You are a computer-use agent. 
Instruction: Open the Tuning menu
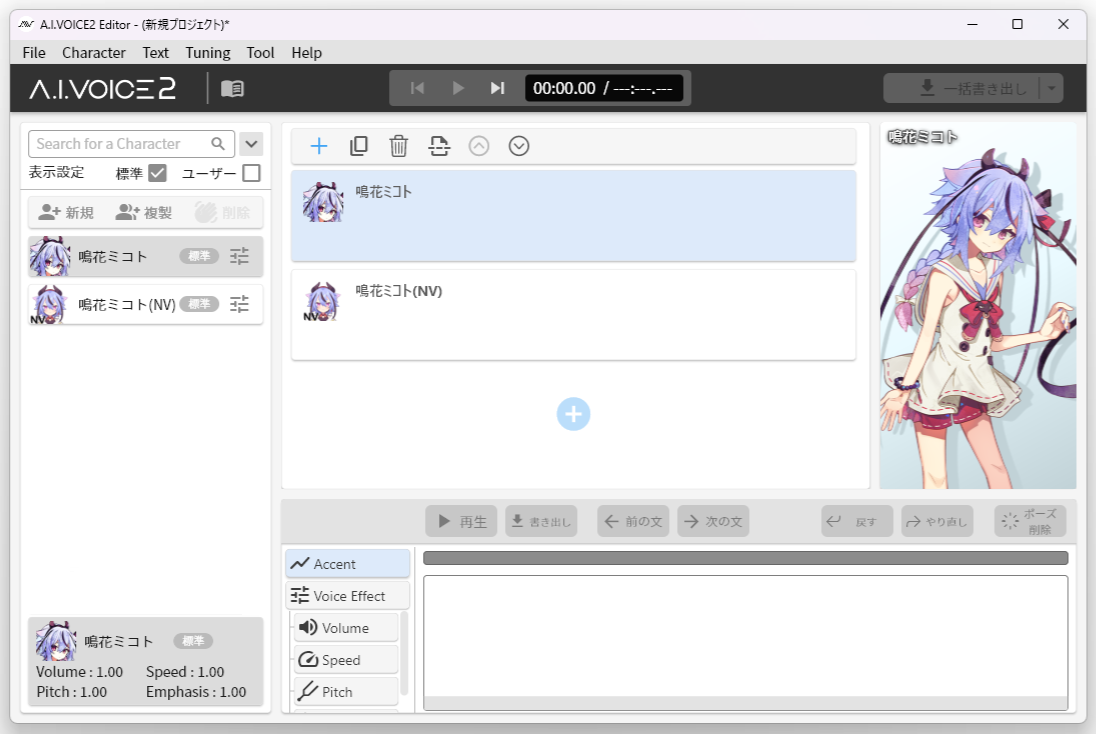tap(208, 52)
